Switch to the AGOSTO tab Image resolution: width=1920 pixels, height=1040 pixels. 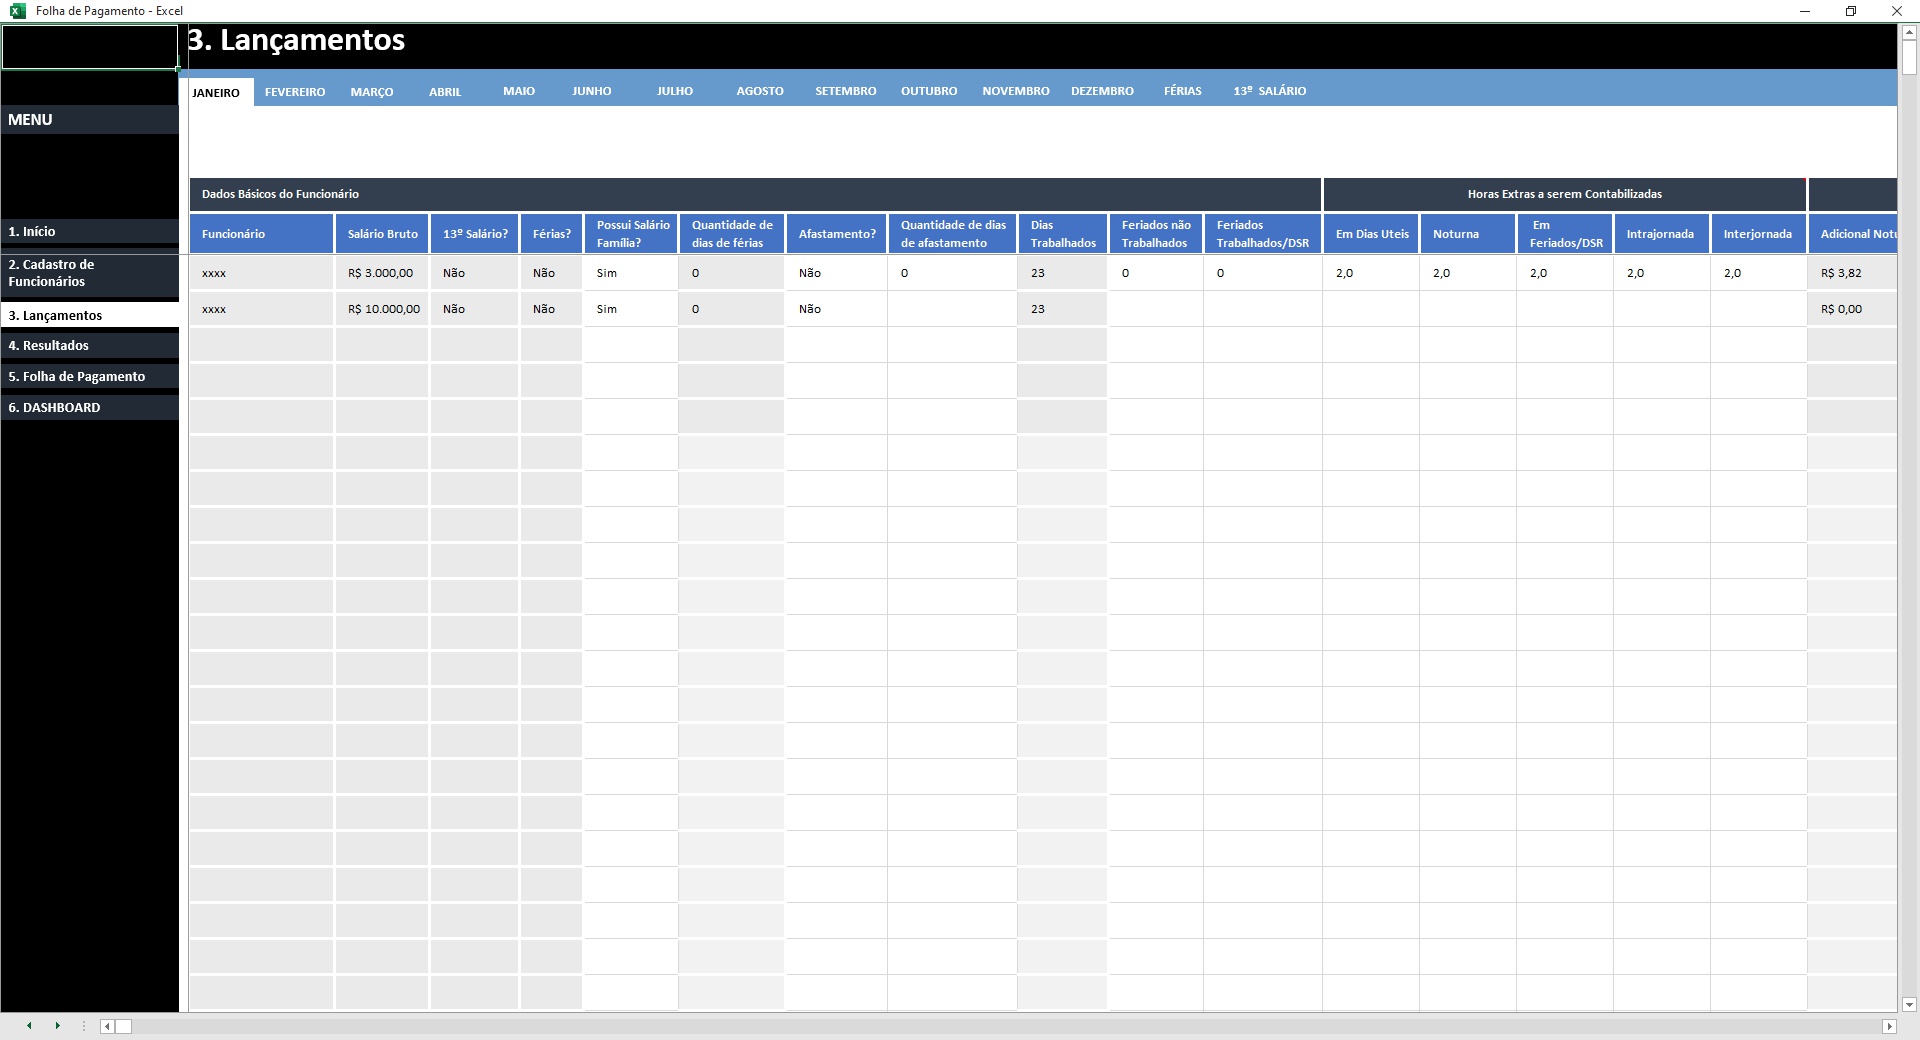760,91
